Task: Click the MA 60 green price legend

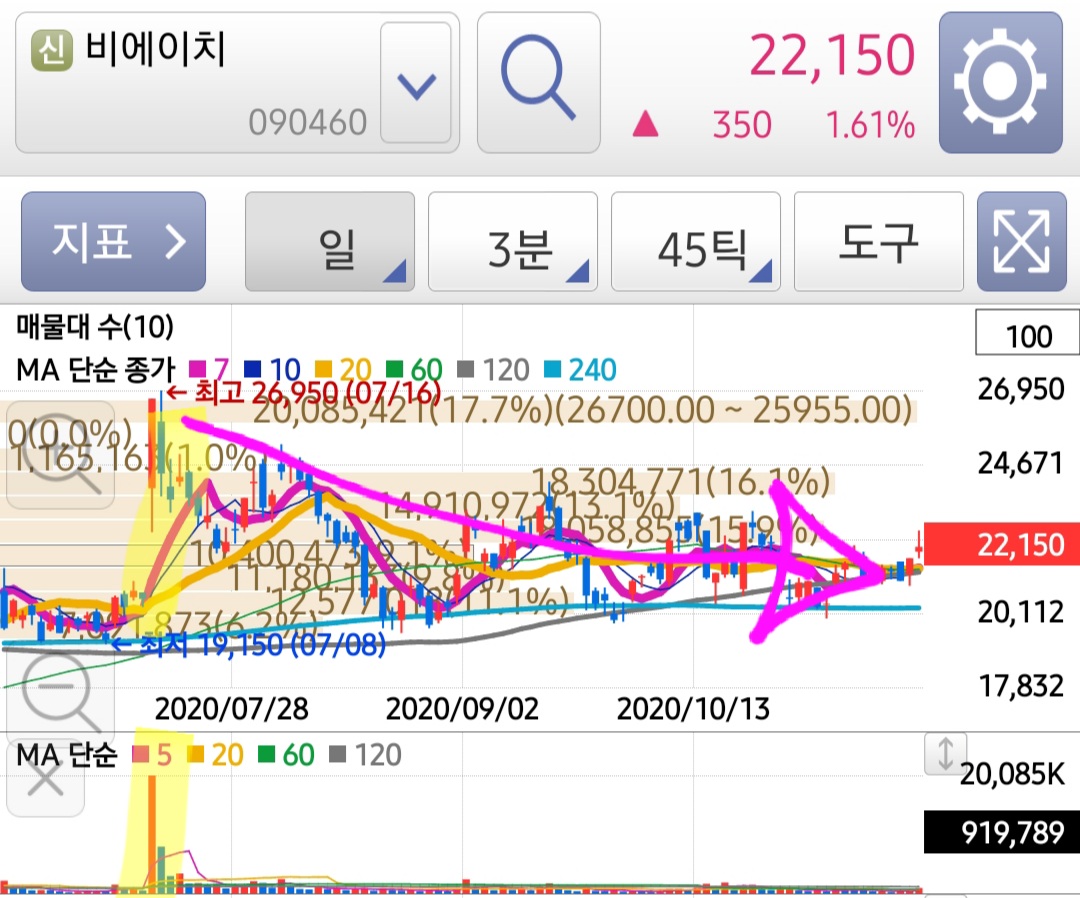Action: pyautogui.click(x=415, y=370)
